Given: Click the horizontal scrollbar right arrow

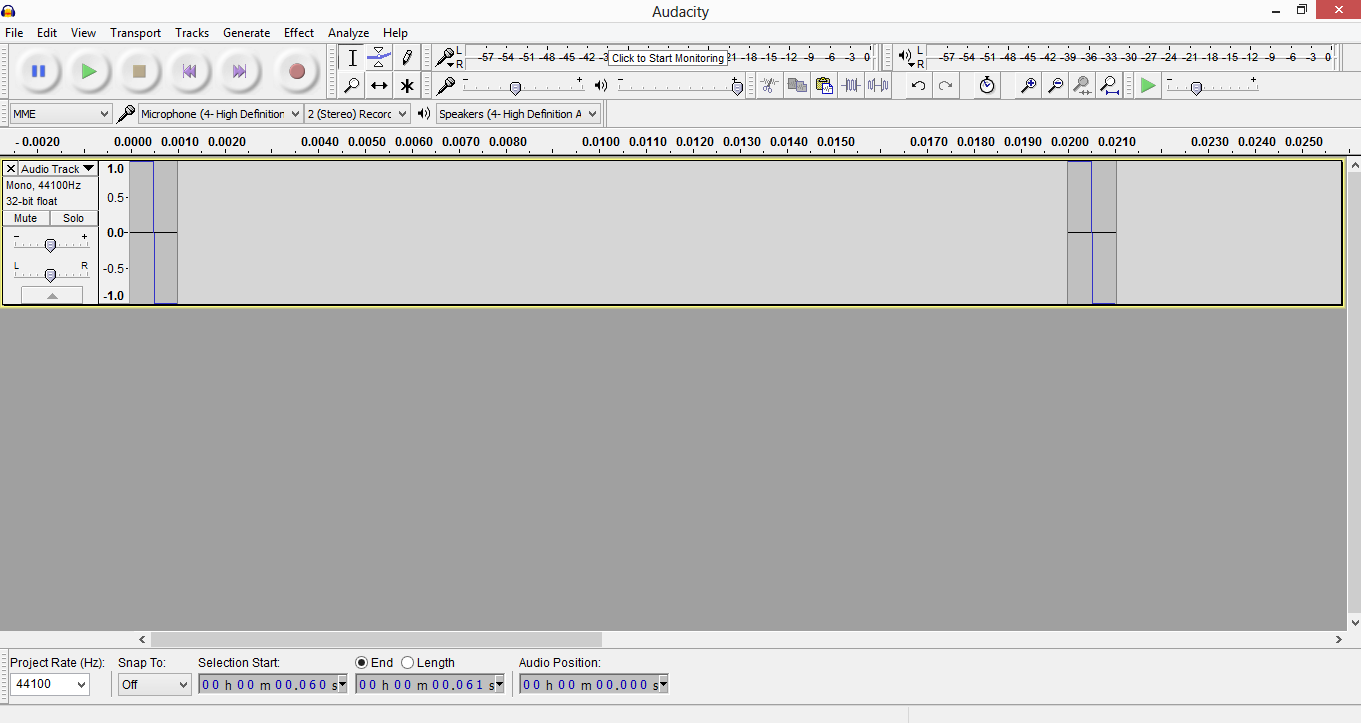Looking at the screenshot, I should pos(1338,639).
